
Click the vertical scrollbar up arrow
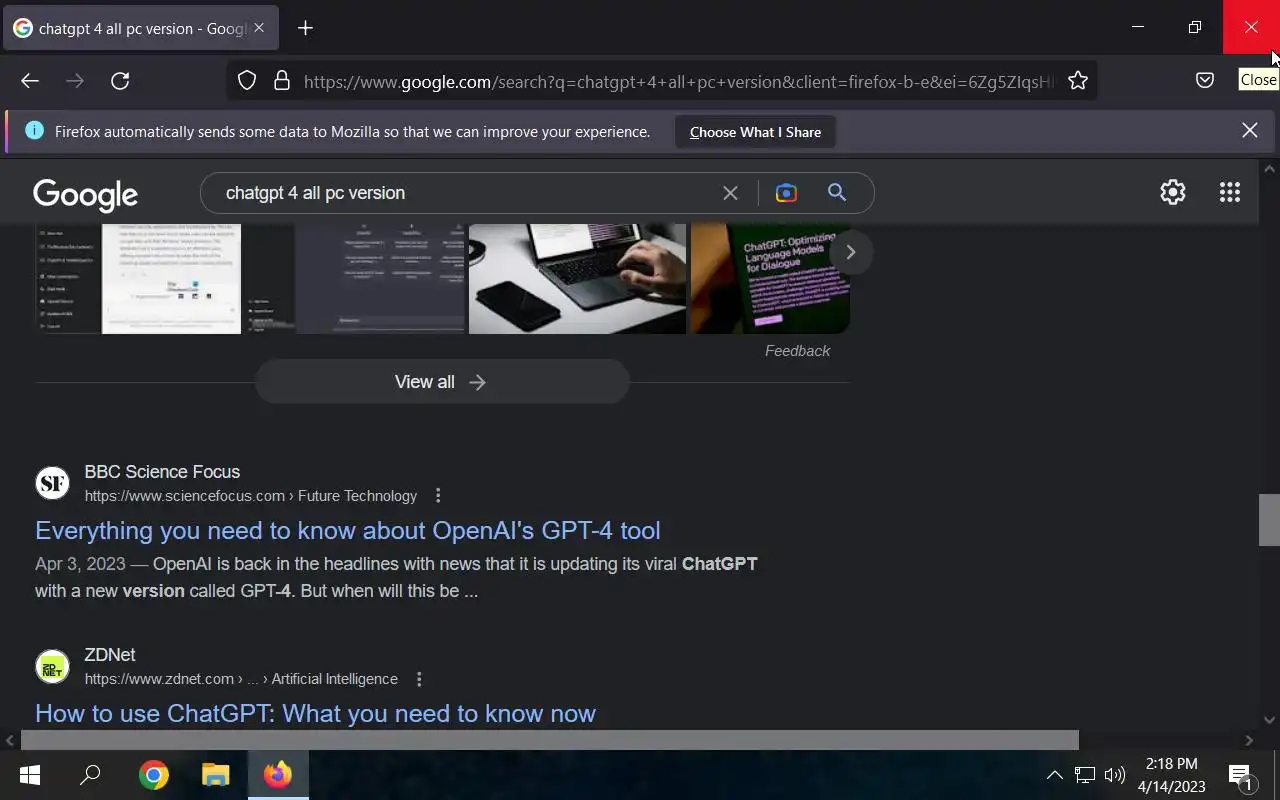point(1269,170)
